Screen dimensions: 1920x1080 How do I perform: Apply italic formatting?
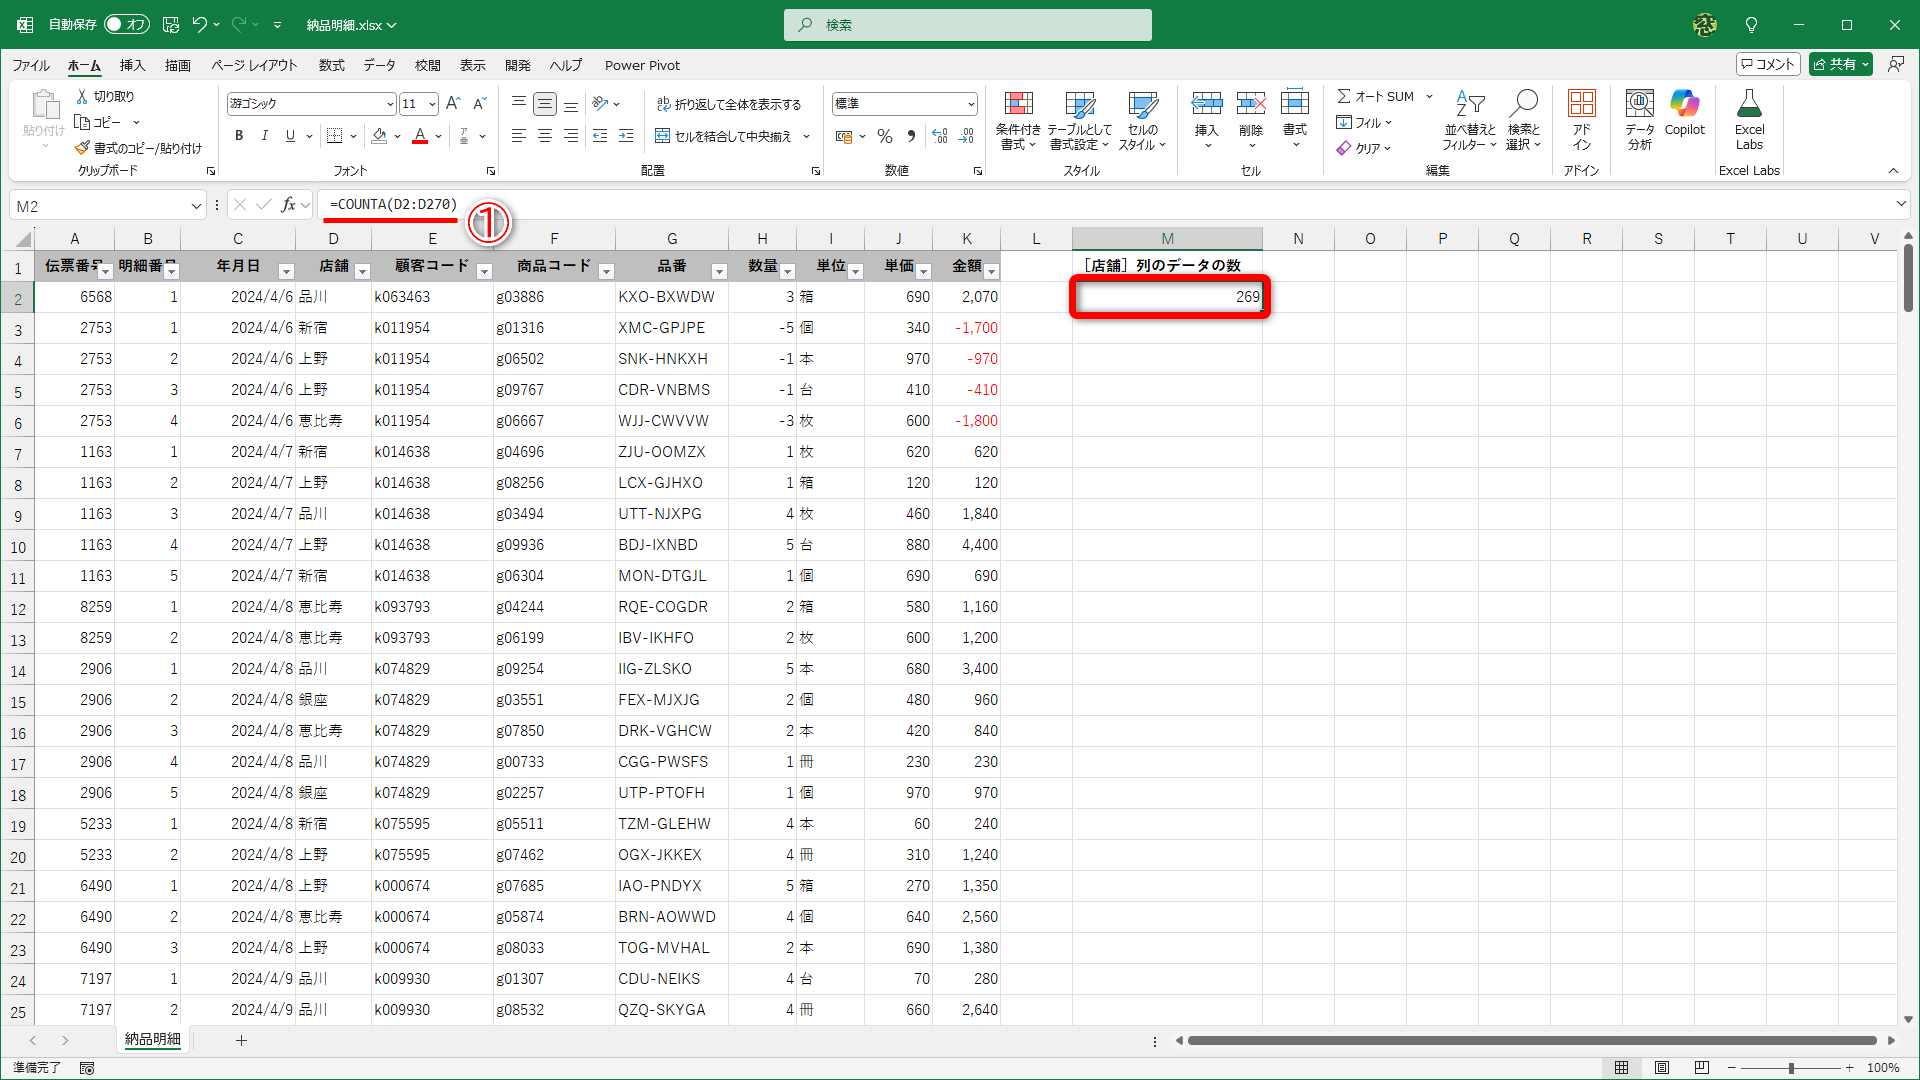click(264, 136)
